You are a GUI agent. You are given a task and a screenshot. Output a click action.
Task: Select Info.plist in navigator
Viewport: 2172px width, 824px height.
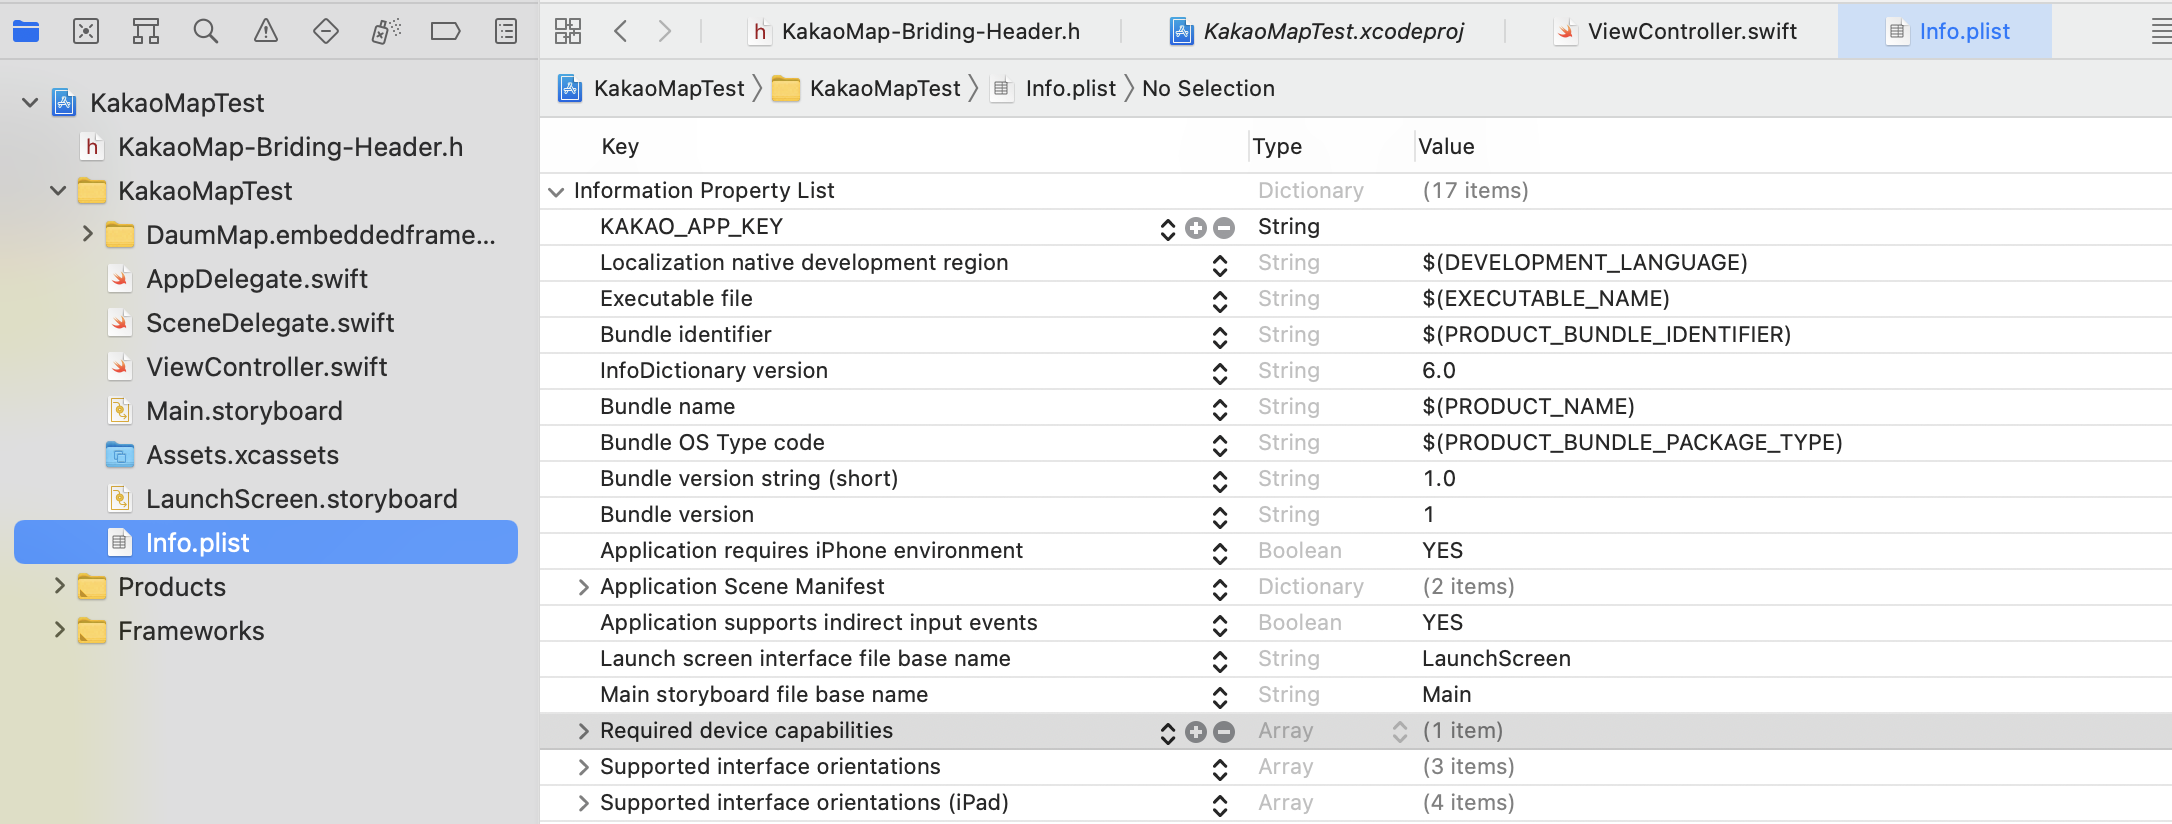[x=266, y=542]
